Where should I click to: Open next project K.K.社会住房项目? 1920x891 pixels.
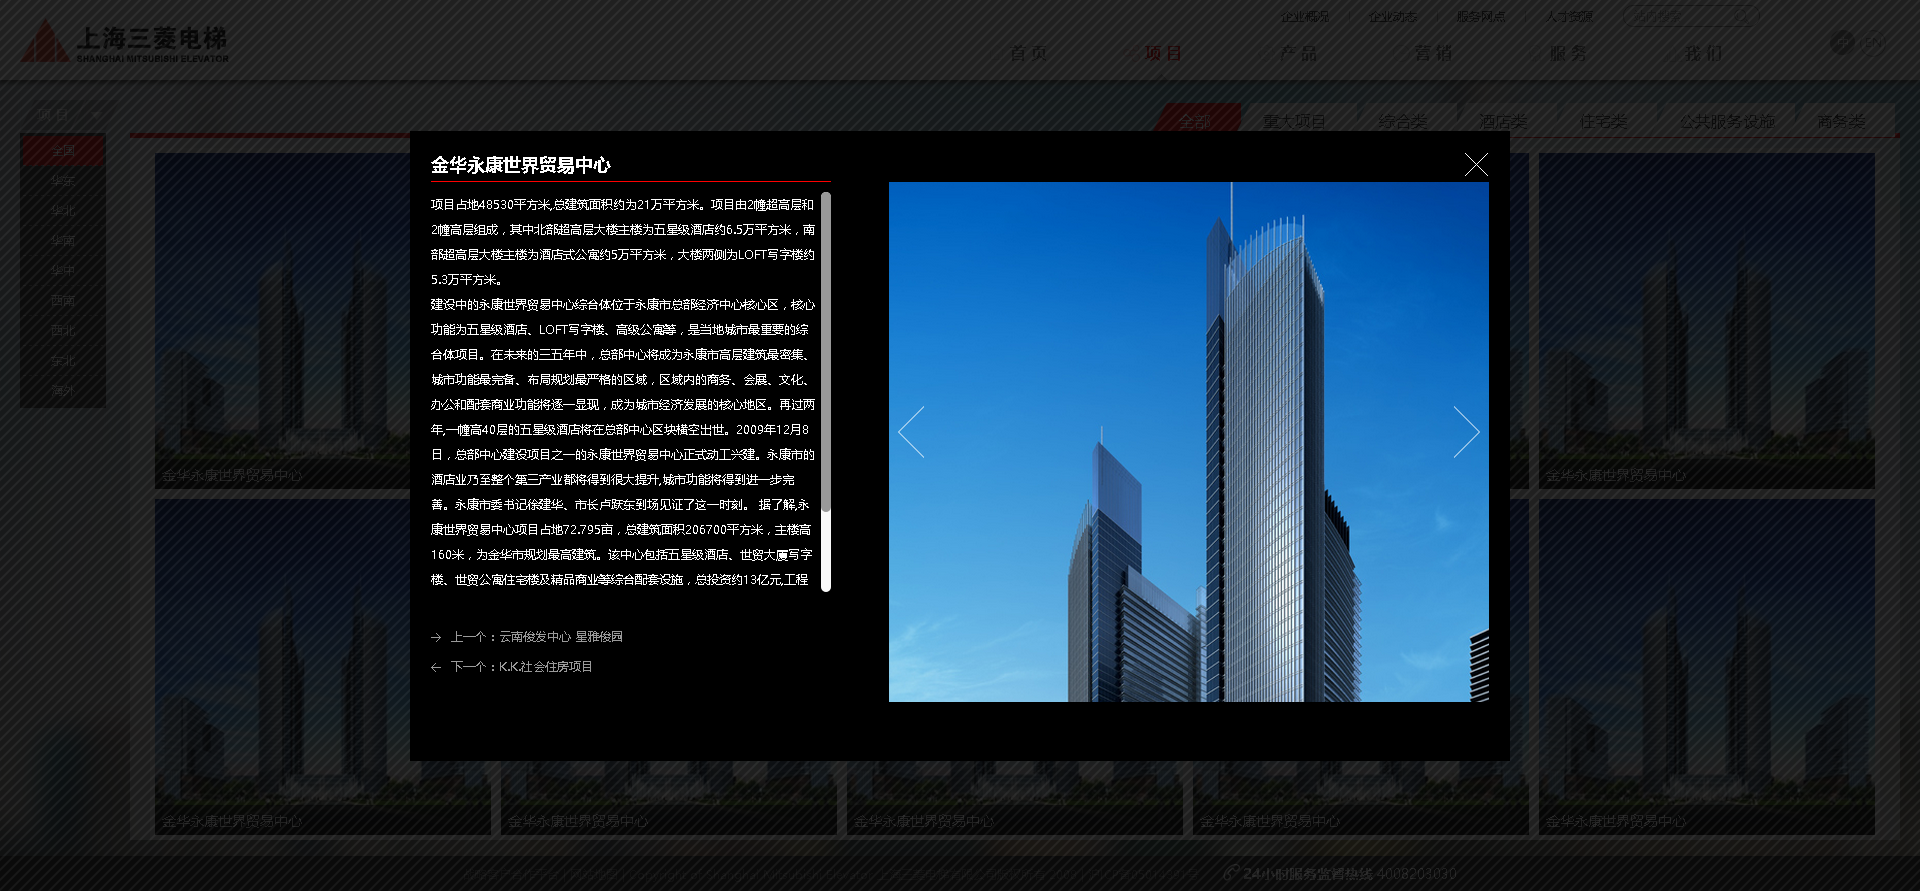point(521,667)
